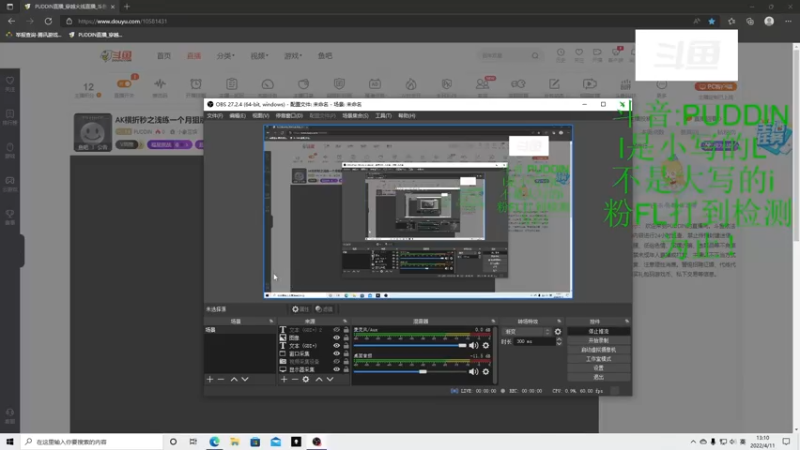The height and width of the screenshot is (450, 800).
Task: Click the Douyu logo in the page header
Action: pos(116,56)
